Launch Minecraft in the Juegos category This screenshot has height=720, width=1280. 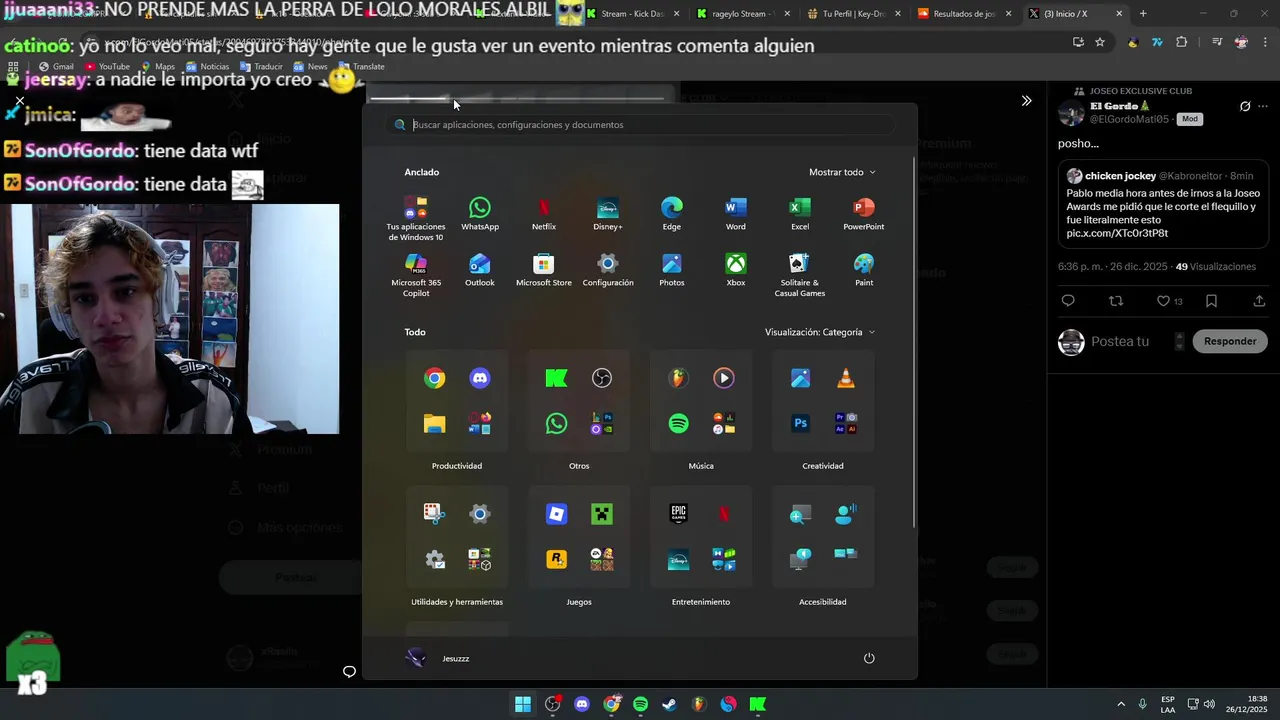tap(602, 514)
